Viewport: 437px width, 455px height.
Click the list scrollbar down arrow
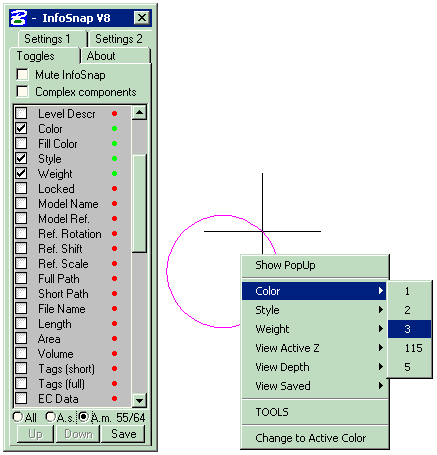pos(139,400)
